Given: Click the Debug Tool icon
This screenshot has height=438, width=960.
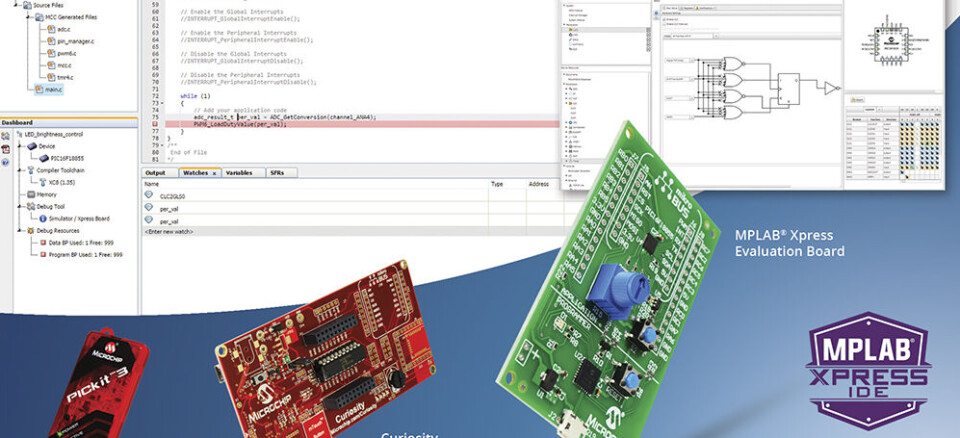Looking at the screenshot, I should point(31,206).
